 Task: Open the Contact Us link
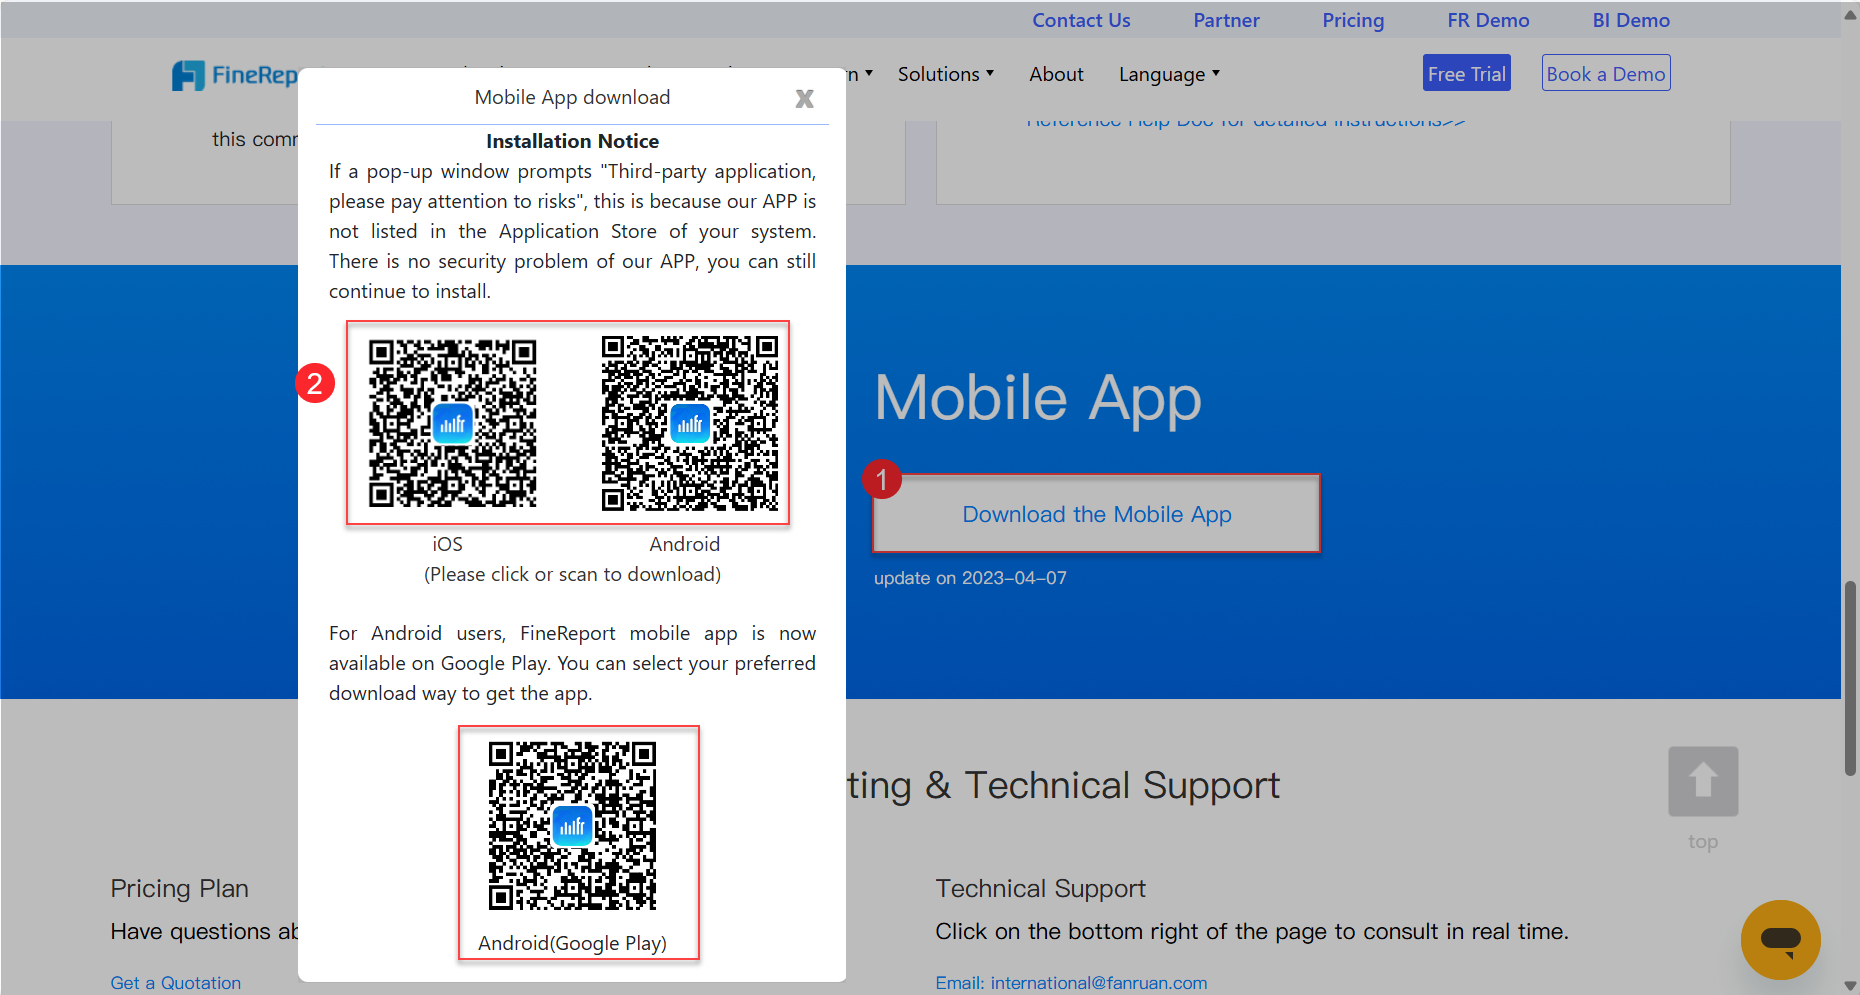(1081, 20)
